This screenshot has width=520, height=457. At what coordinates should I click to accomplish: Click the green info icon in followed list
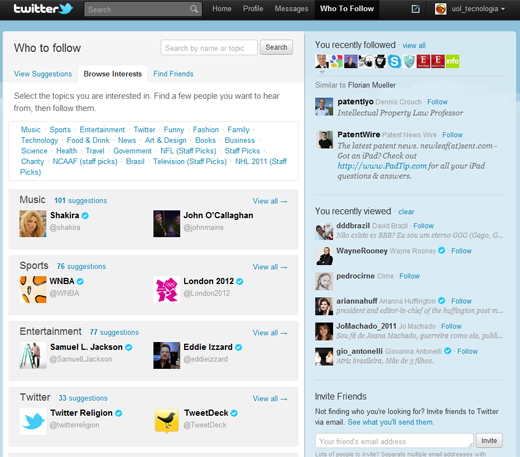[452, 61]
